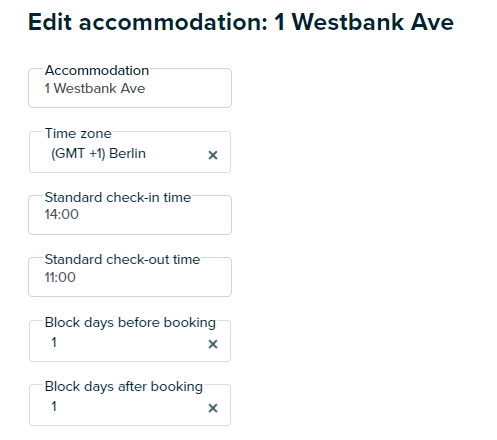Screen dimensions: 497x440
Task: Click the Standard check-out time label
Action: pyautogui.click(x=122, y=259)
